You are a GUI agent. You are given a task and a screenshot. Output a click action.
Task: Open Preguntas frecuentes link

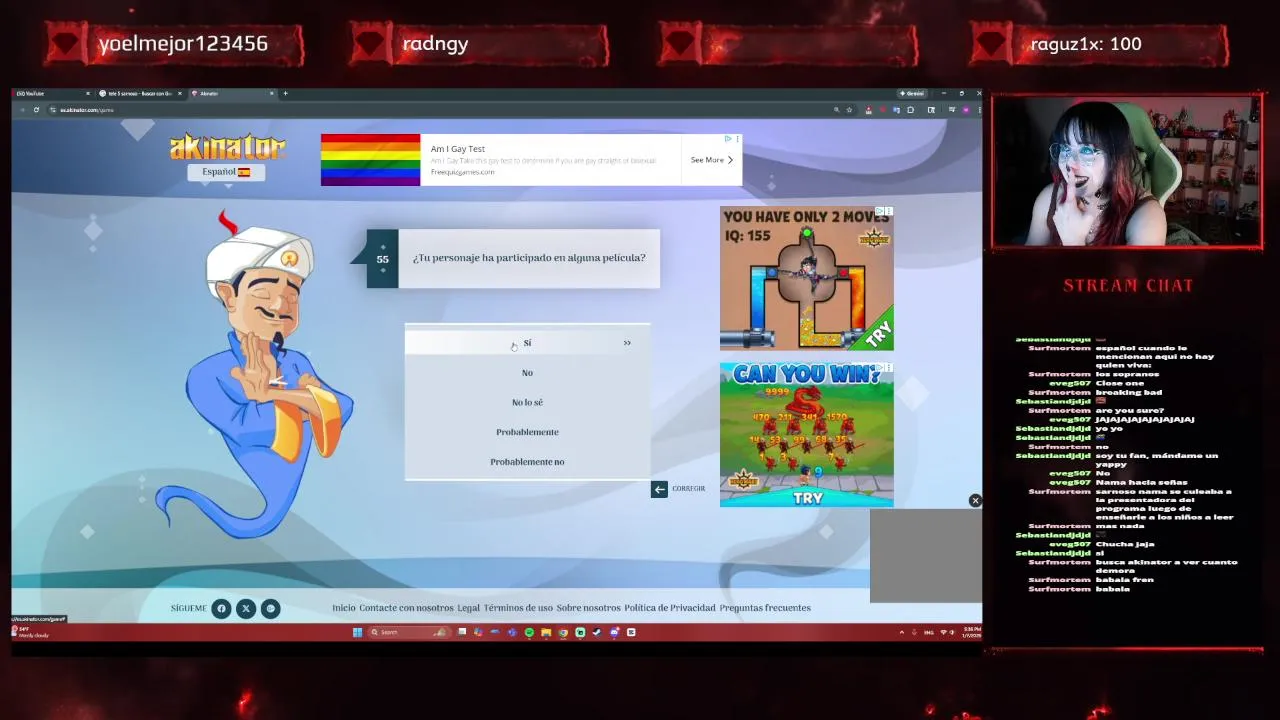[x=765, y=608]
